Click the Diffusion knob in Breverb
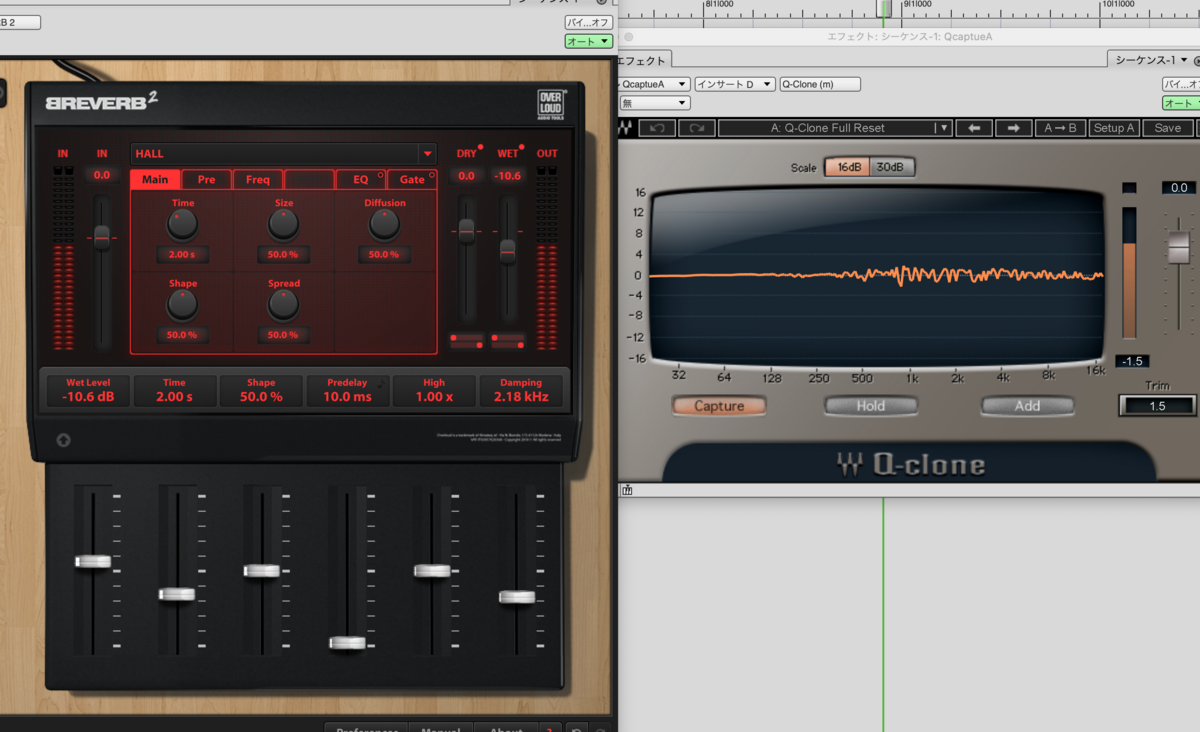 click(x=384, y=224)
